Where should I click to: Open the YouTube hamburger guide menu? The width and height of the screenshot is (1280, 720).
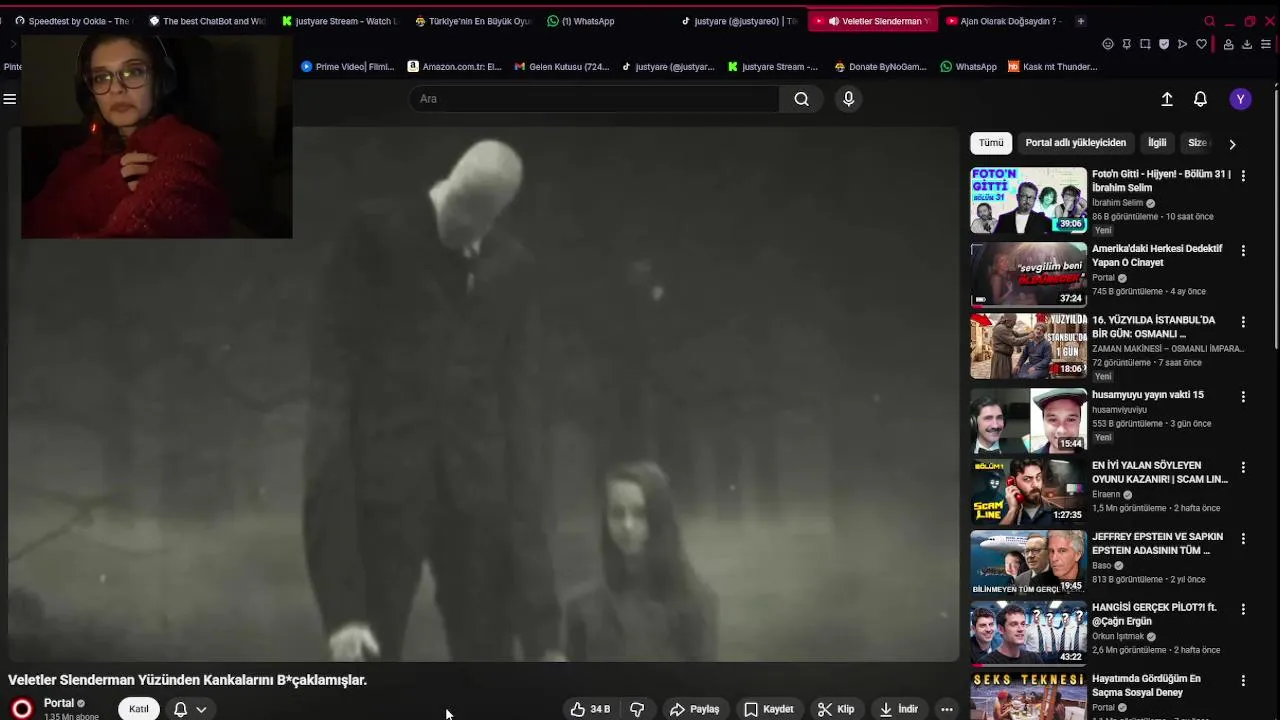coord(10,99)
